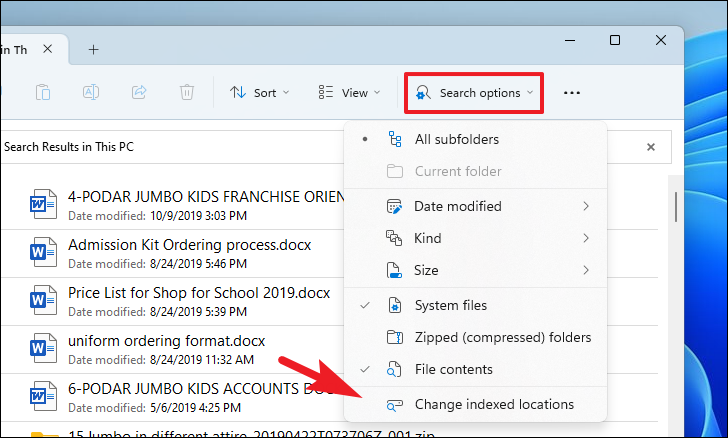
Task: Click Word icon of 4-PODAR JUMBO KIDS FRANCHISE
Action: 43,204
